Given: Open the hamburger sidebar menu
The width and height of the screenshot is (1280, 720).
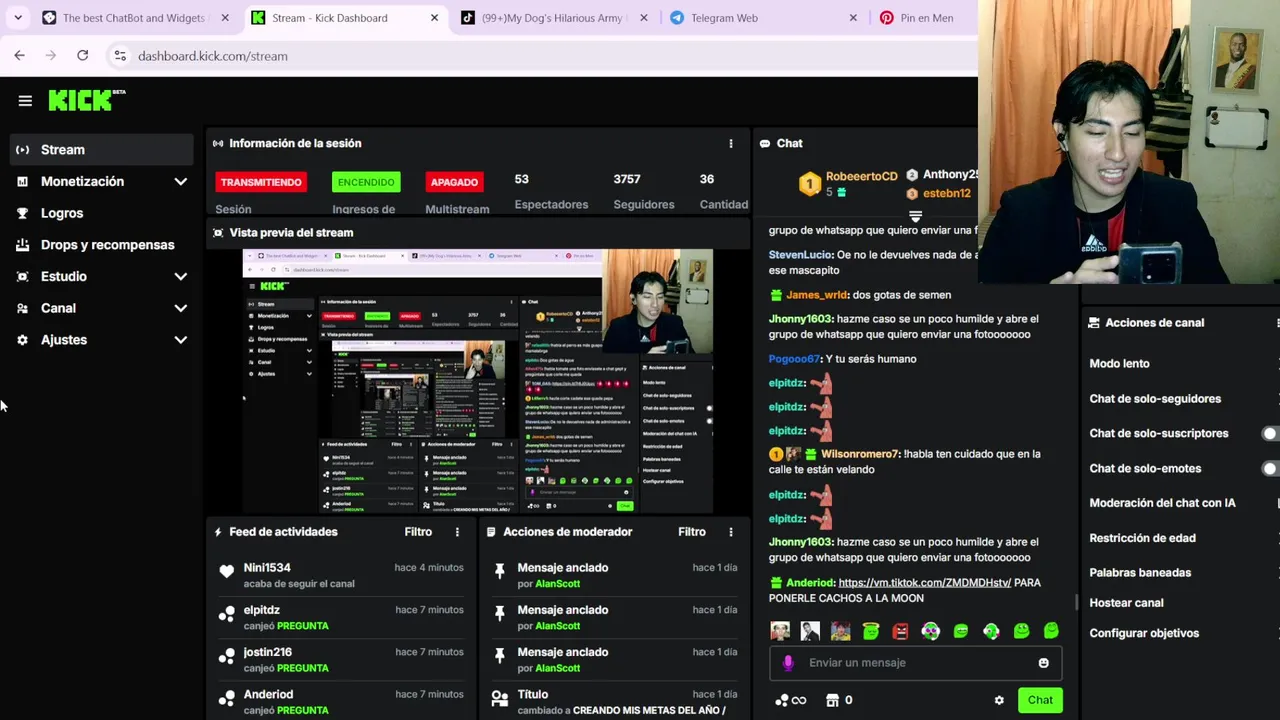Looking at the screenshot, I should pos(25,100).
